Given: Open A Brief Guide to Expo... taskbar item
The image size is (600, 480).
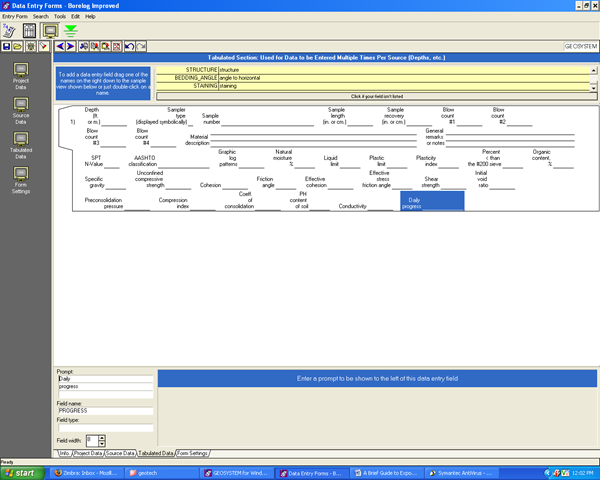Looking at the screenshot, I should point(386,473).
